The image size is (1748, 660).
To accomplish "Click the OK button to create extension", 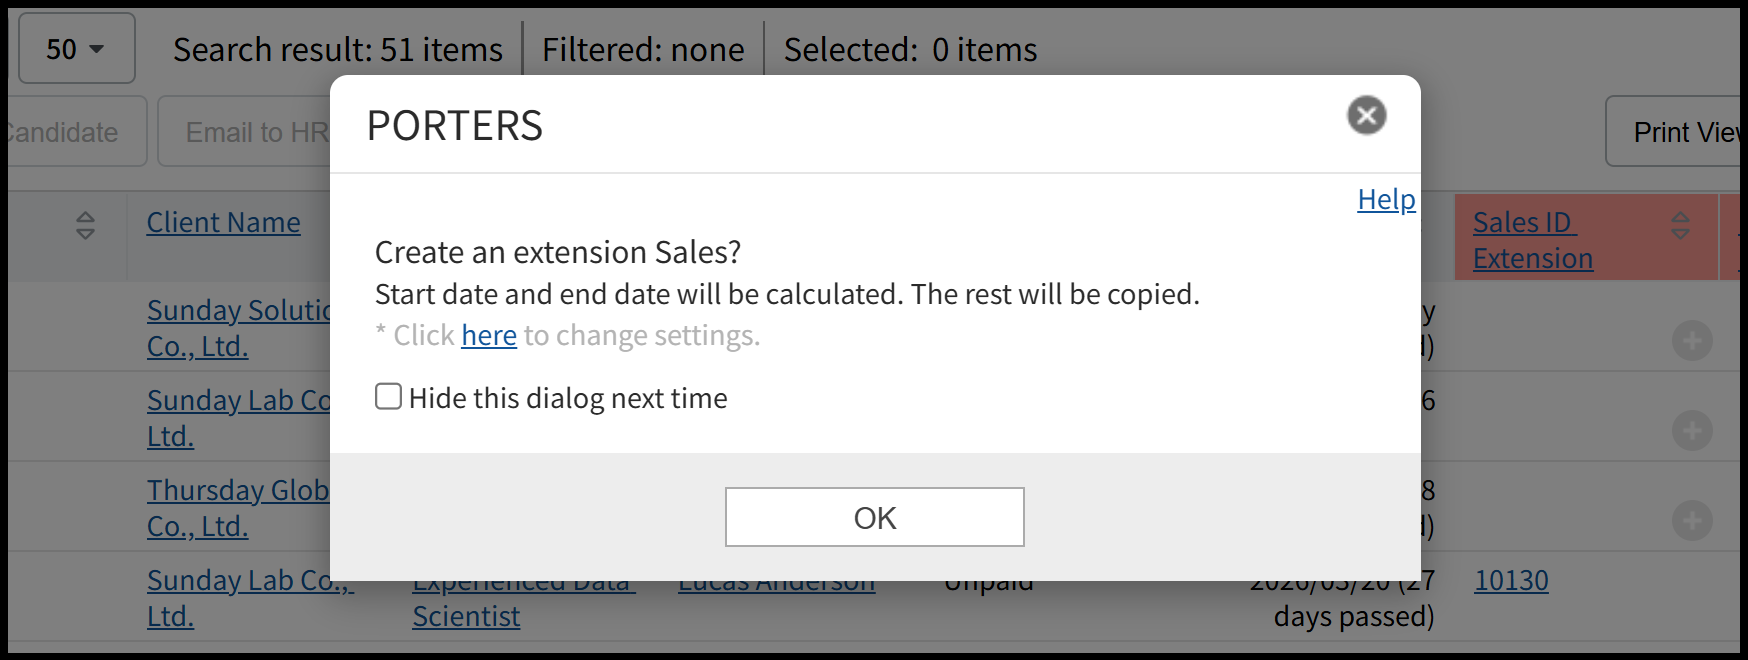I will 874,517.
